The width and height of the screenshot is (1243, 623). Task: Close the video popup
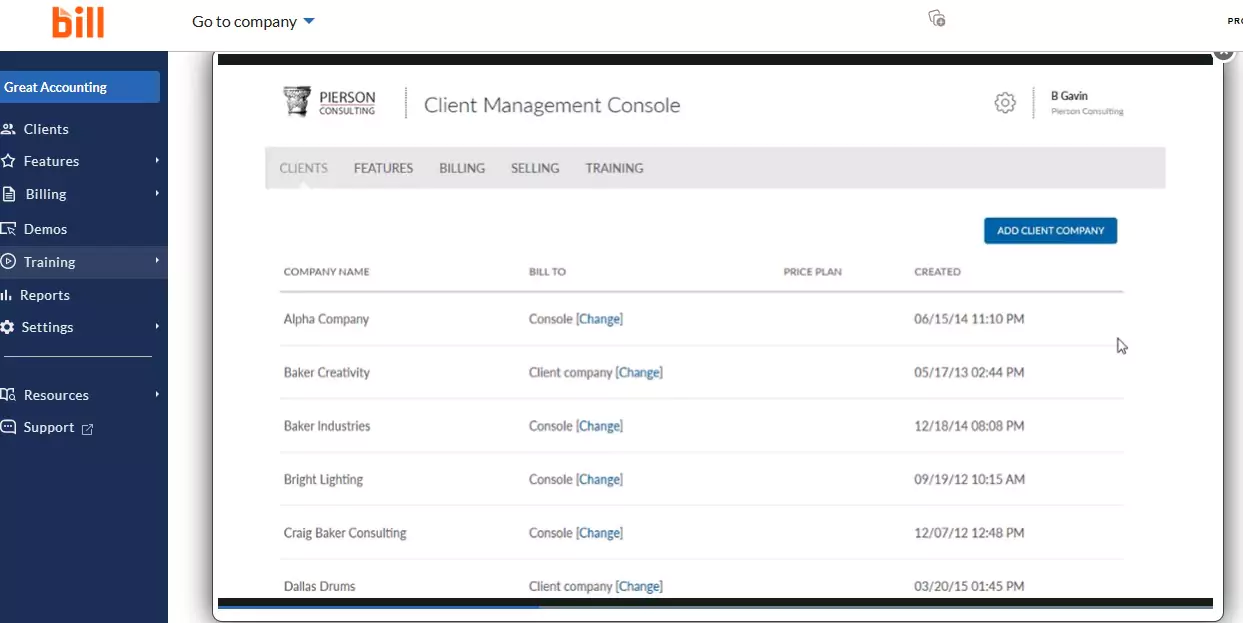1224,52
